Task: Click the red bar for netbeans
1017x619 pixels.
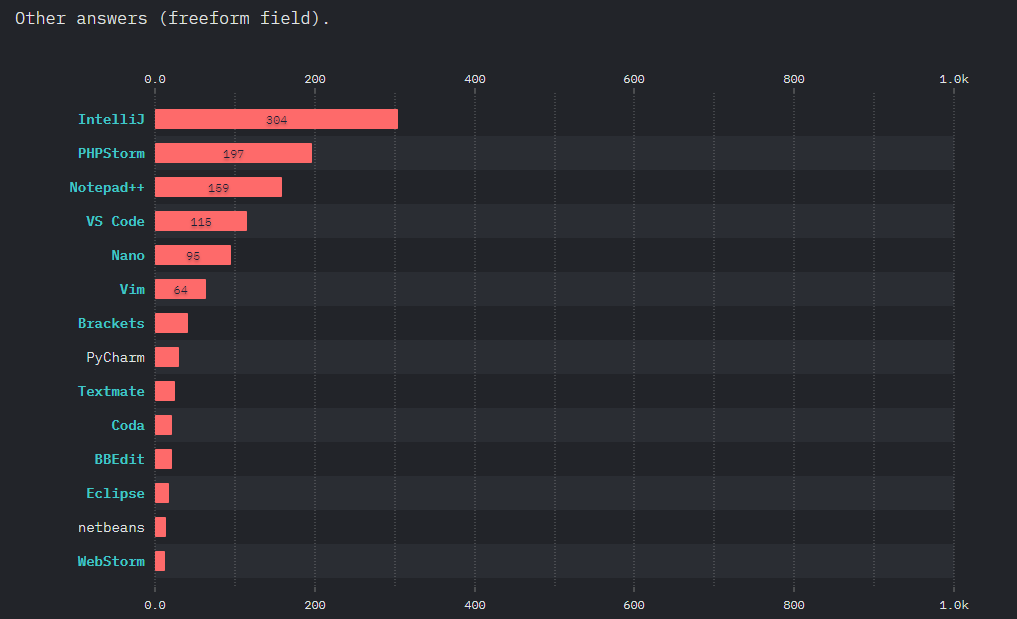Action: (160, 527)
